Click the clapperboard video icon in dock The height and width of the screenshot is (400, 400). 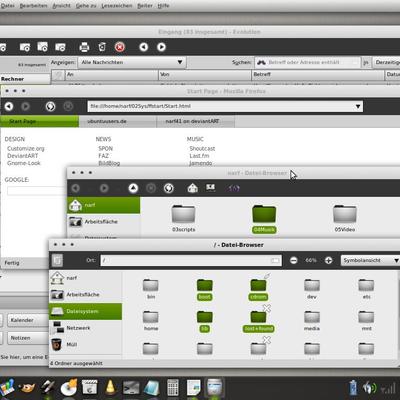coord(90,387)
